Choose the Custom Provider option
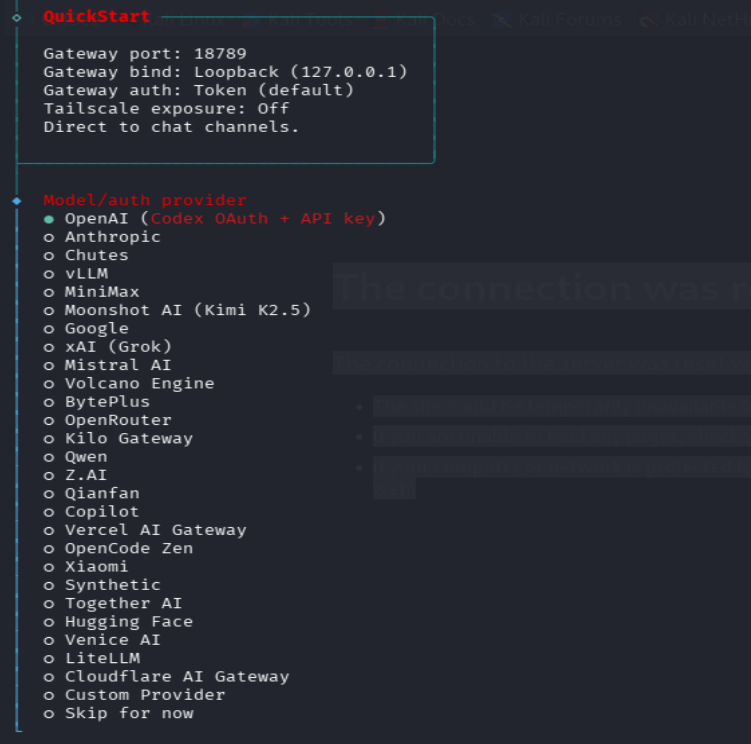Screen dimensions: 751x744 coord(134,695)
